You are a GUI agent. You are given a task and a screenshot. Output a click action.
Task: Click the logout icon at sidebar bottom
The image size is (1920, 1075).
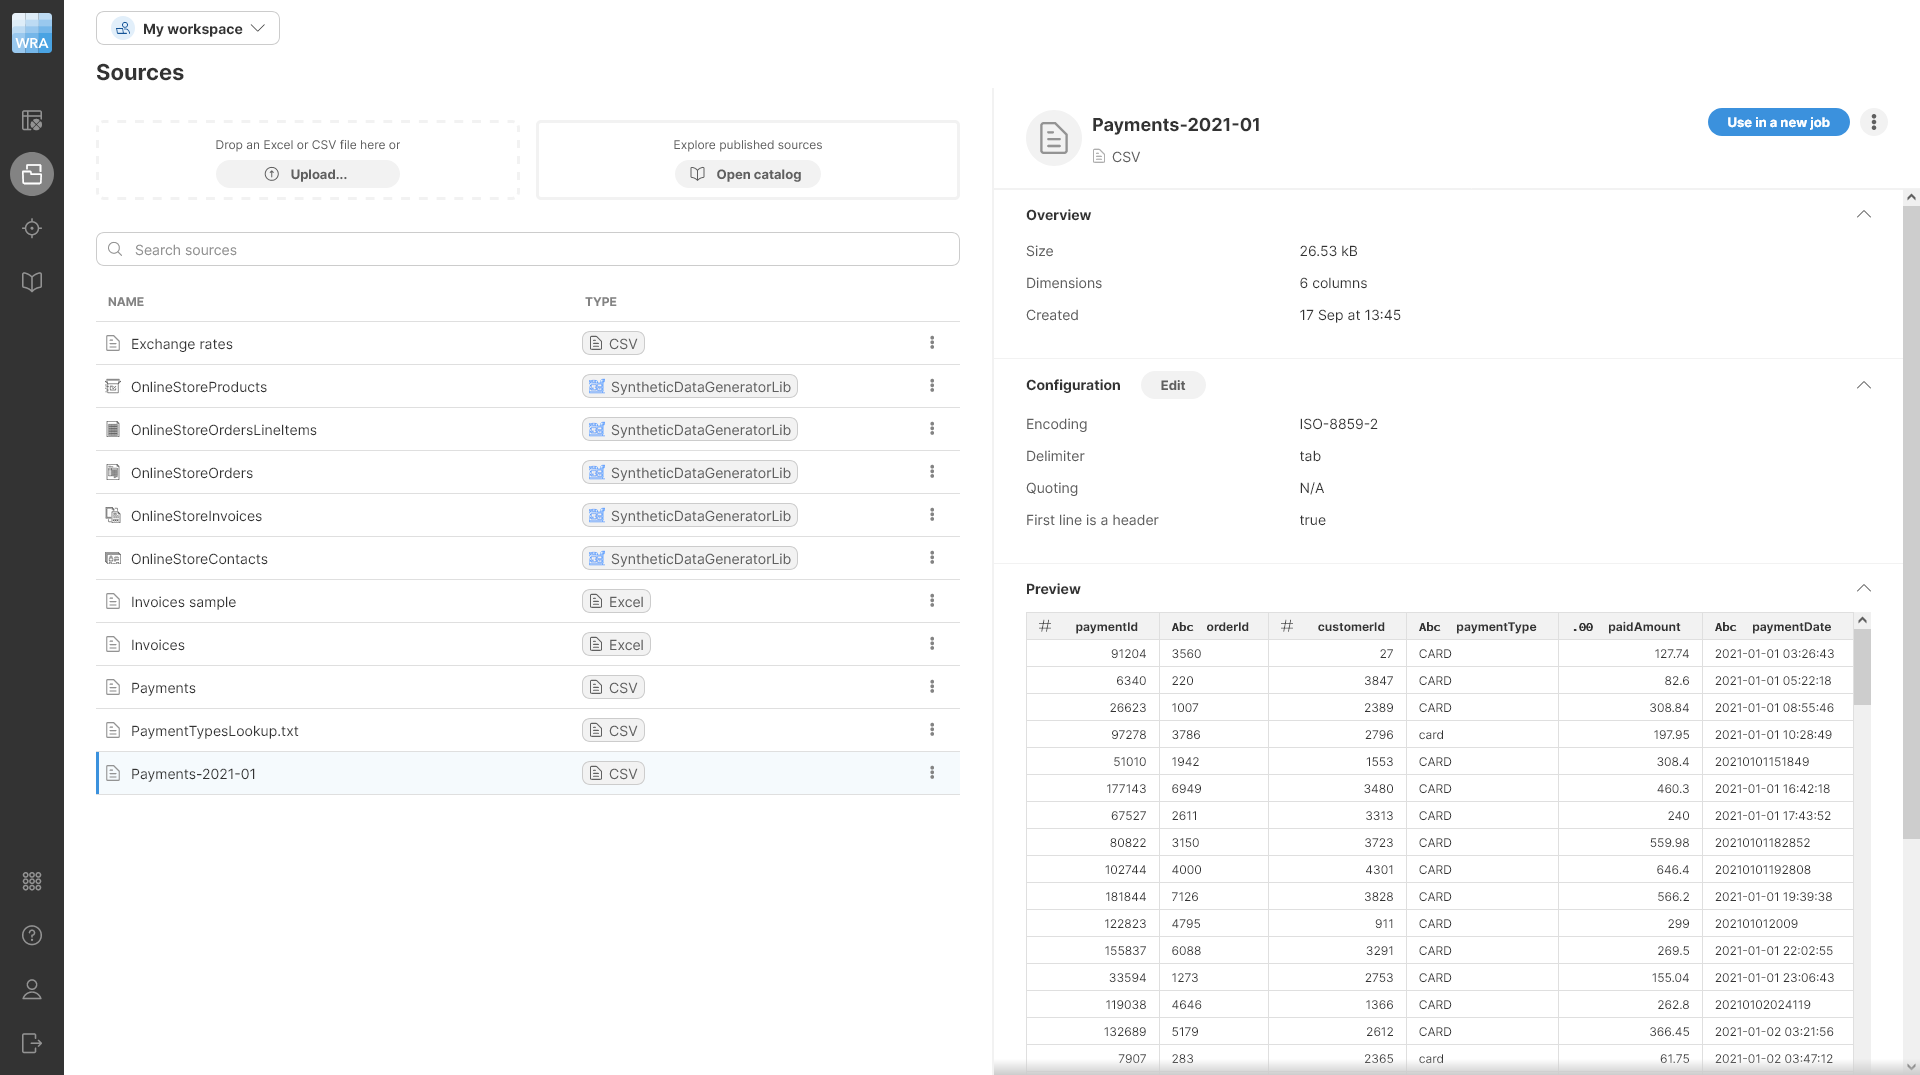pos(31,1043)
